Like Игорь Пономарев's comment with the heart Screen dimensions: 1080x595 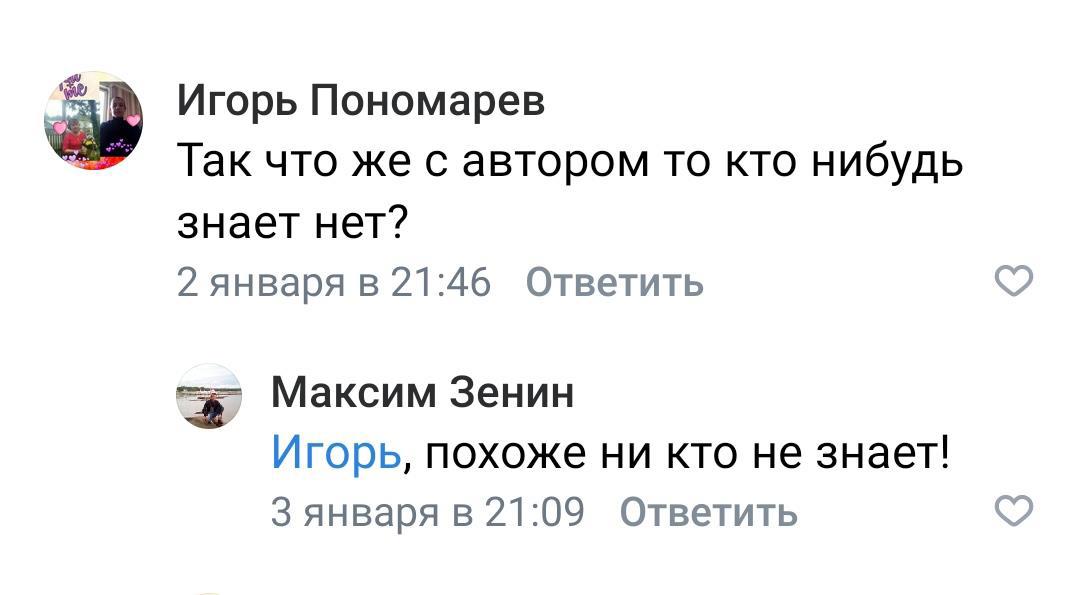(1016, 283)
